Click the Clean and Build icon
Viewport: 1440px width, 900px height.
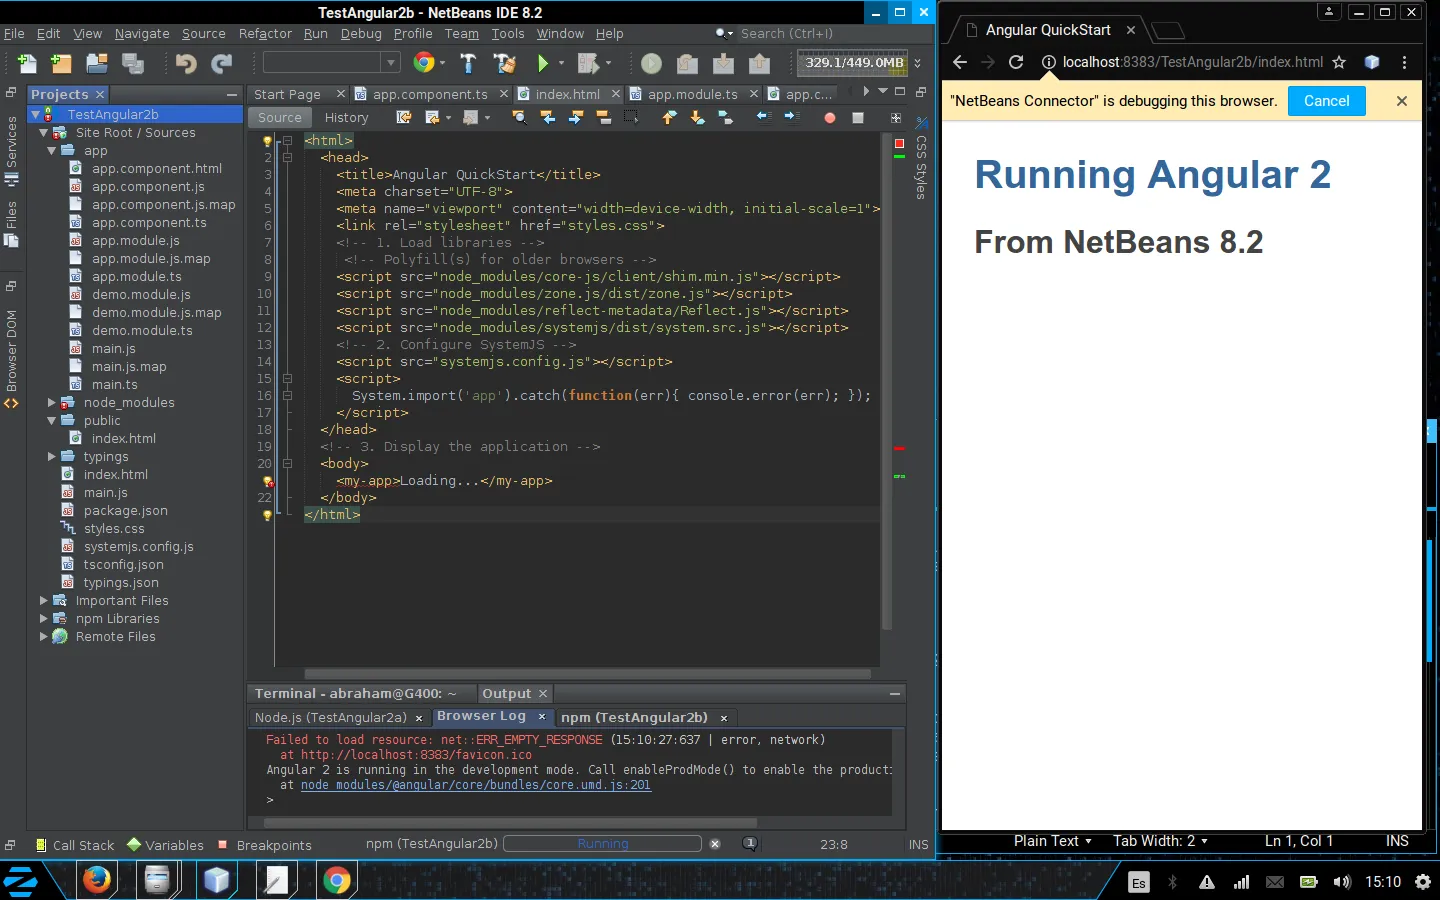tap(505, 64)
